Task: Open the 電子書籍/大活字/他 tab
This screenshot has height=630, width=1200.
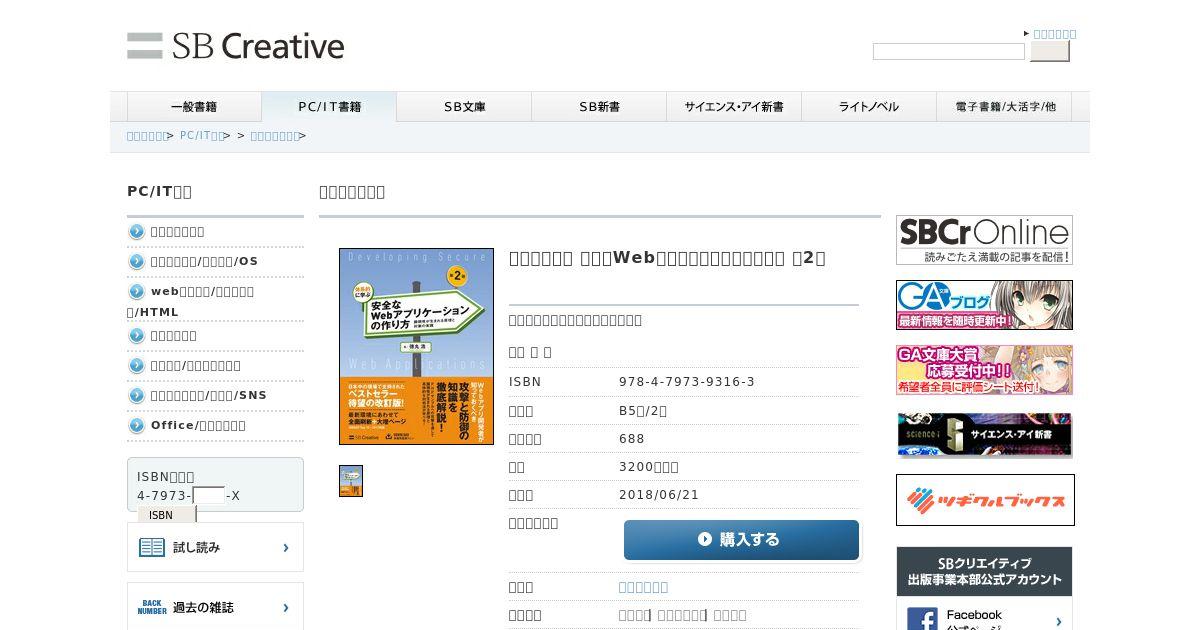Action: (x=1004, y=107)
